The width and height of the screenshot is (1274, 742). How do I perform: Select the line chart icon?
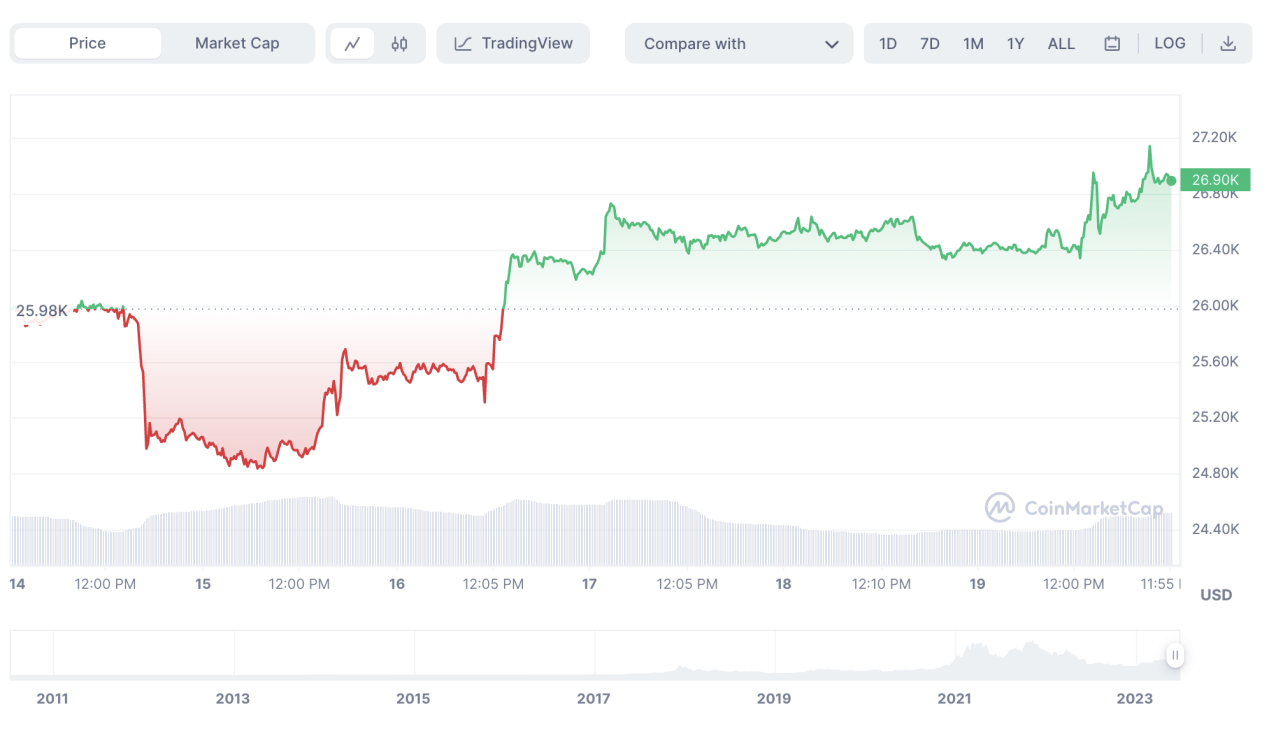click(x=352, y=44)
